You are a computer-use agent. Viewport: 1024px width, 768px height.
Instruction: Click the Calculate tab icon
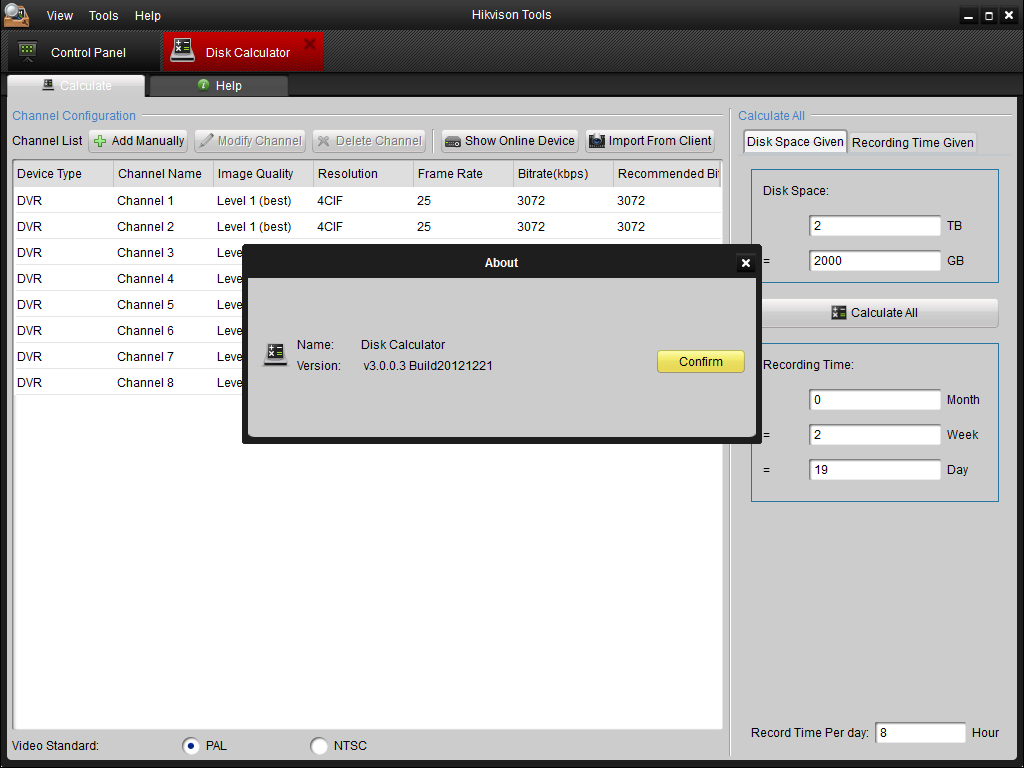[x=48, y=85]
